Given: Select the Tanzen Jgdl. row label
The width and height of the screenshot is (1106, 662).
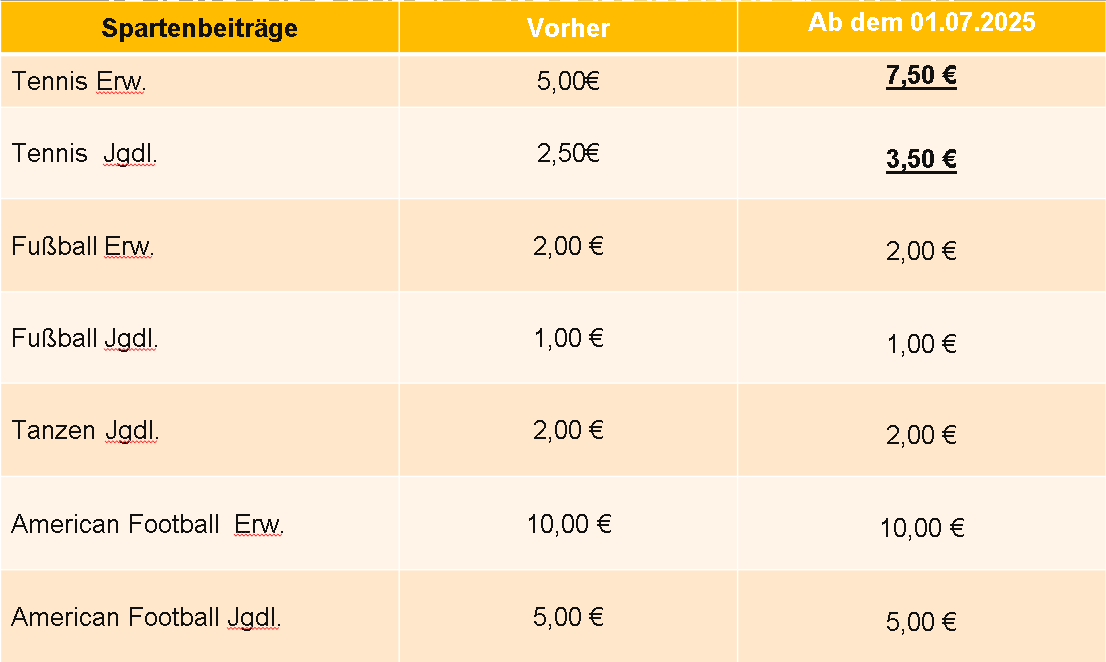Looking at the screenshot, I should pyautogui.click(x=86, y=431).
